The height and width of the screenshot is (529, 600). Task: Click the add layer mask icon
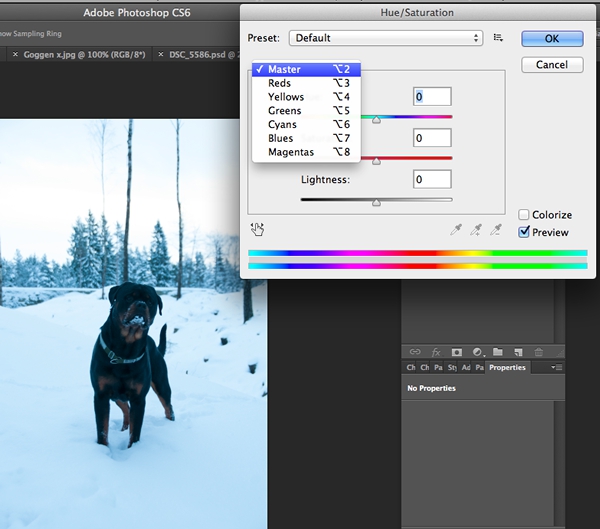click(x=456, y=352)
